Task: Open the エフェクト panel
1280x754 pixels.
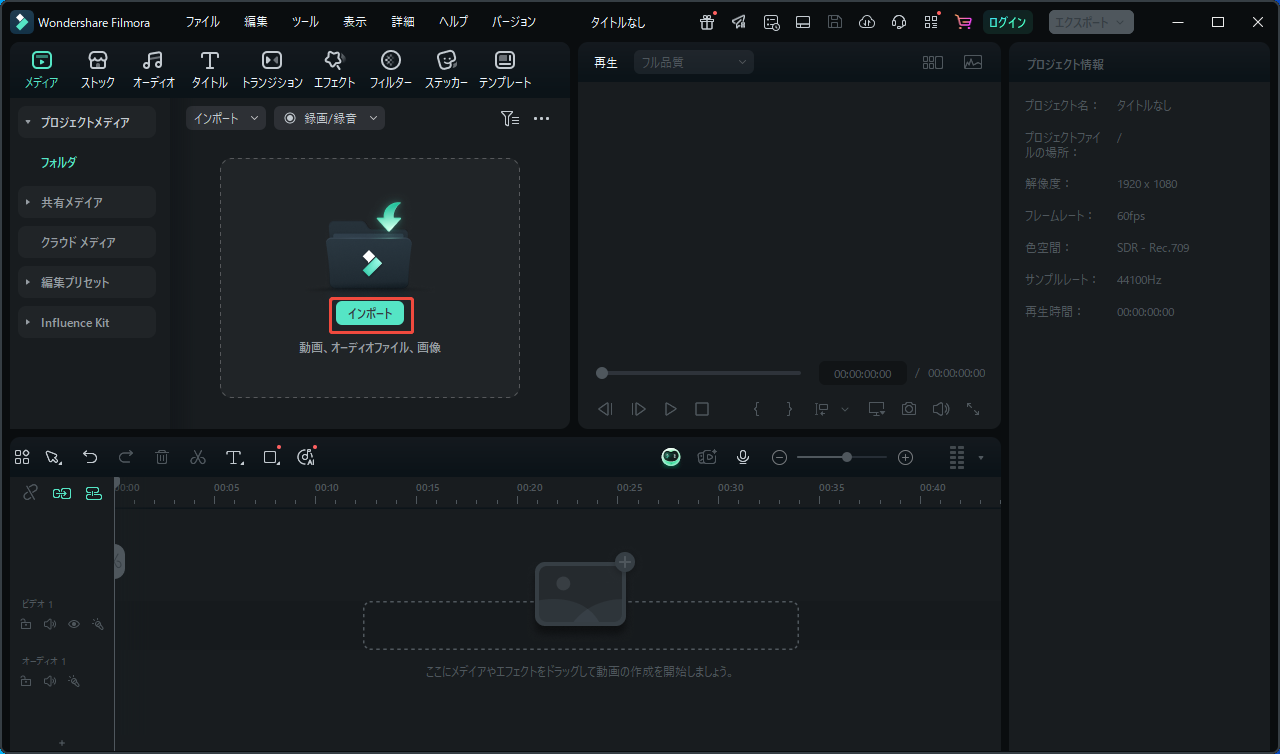Action: coord(334,68)
